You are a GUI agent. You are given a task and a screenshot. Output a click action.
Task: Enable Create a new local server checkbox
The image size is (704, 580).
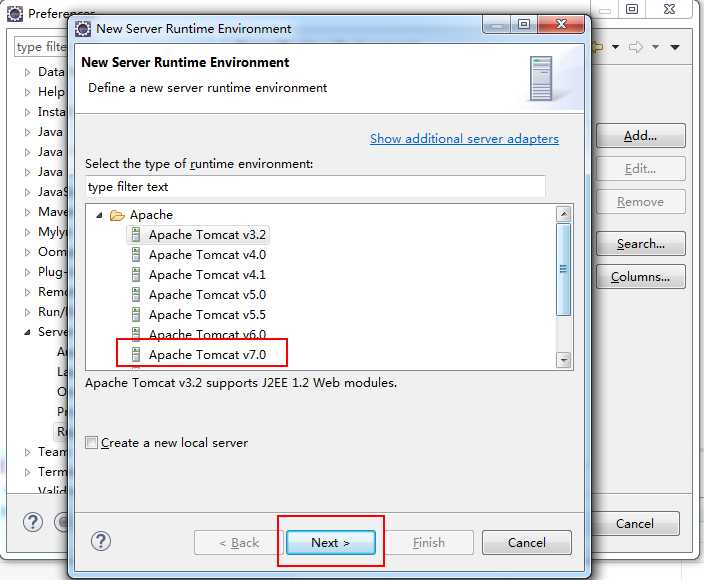pyautogui.click(x=91, y=443)
